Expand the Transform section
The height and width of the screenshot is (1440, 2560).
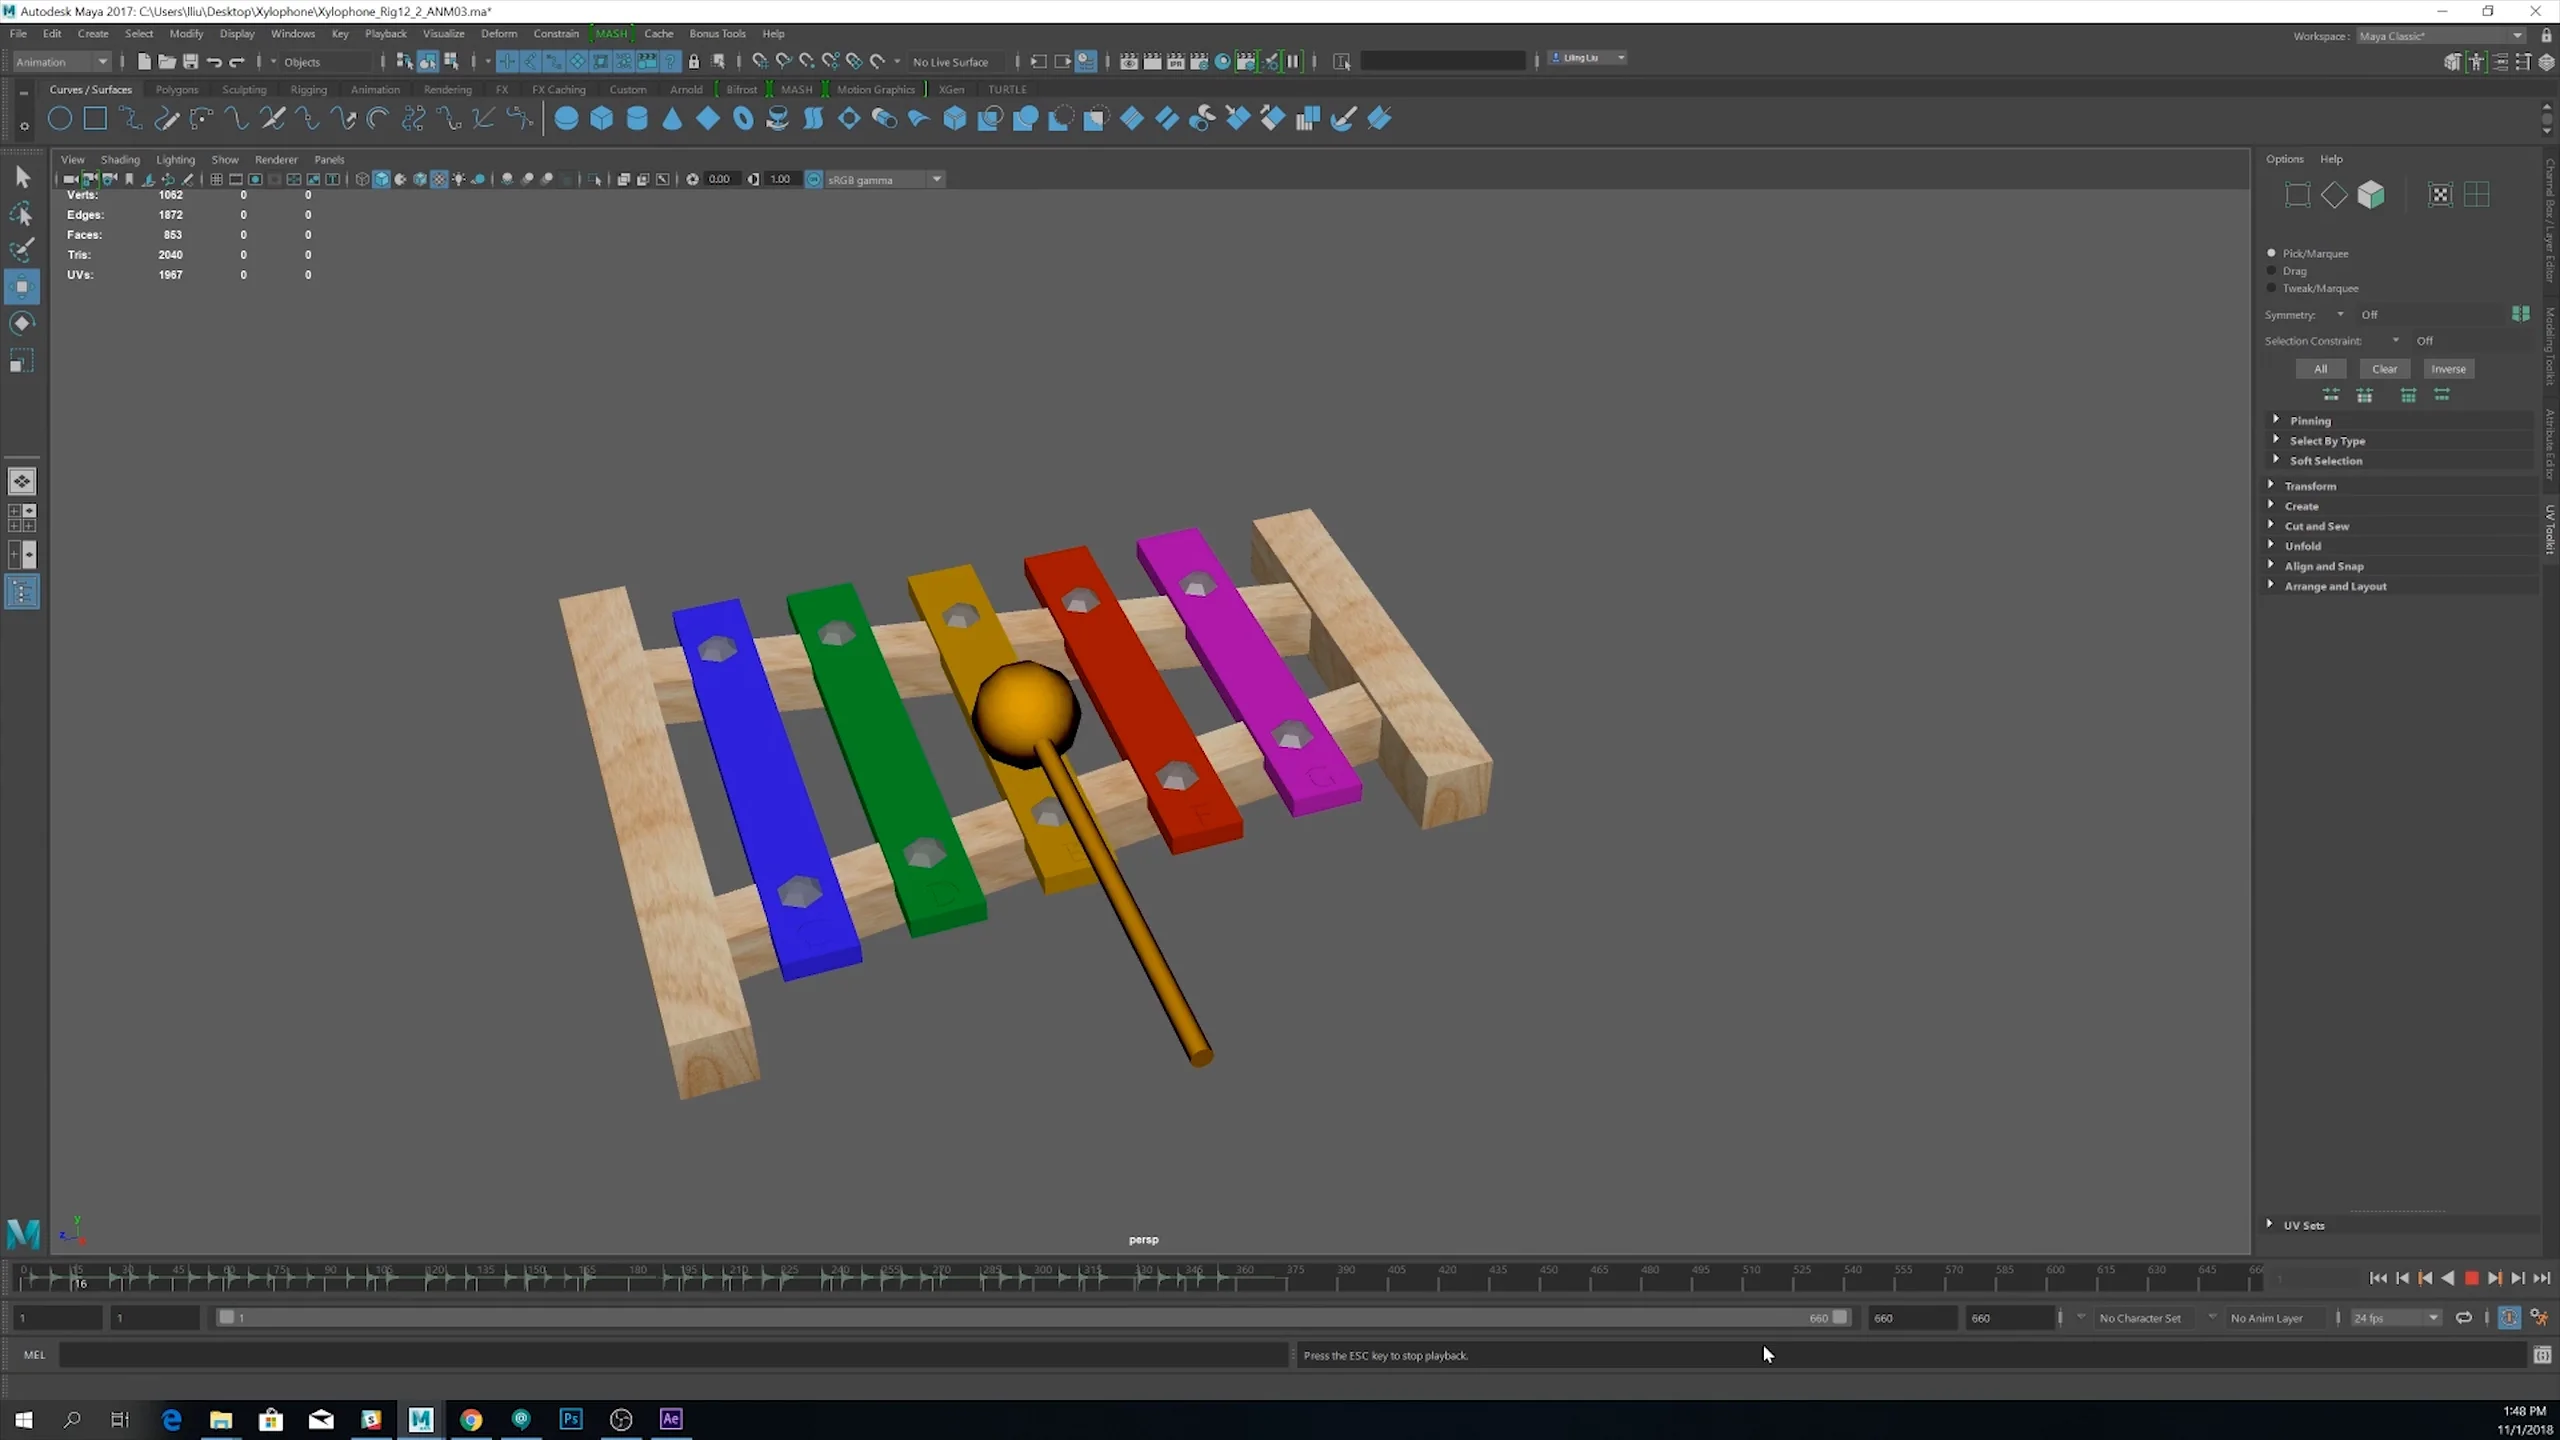tap(2313, 485)
